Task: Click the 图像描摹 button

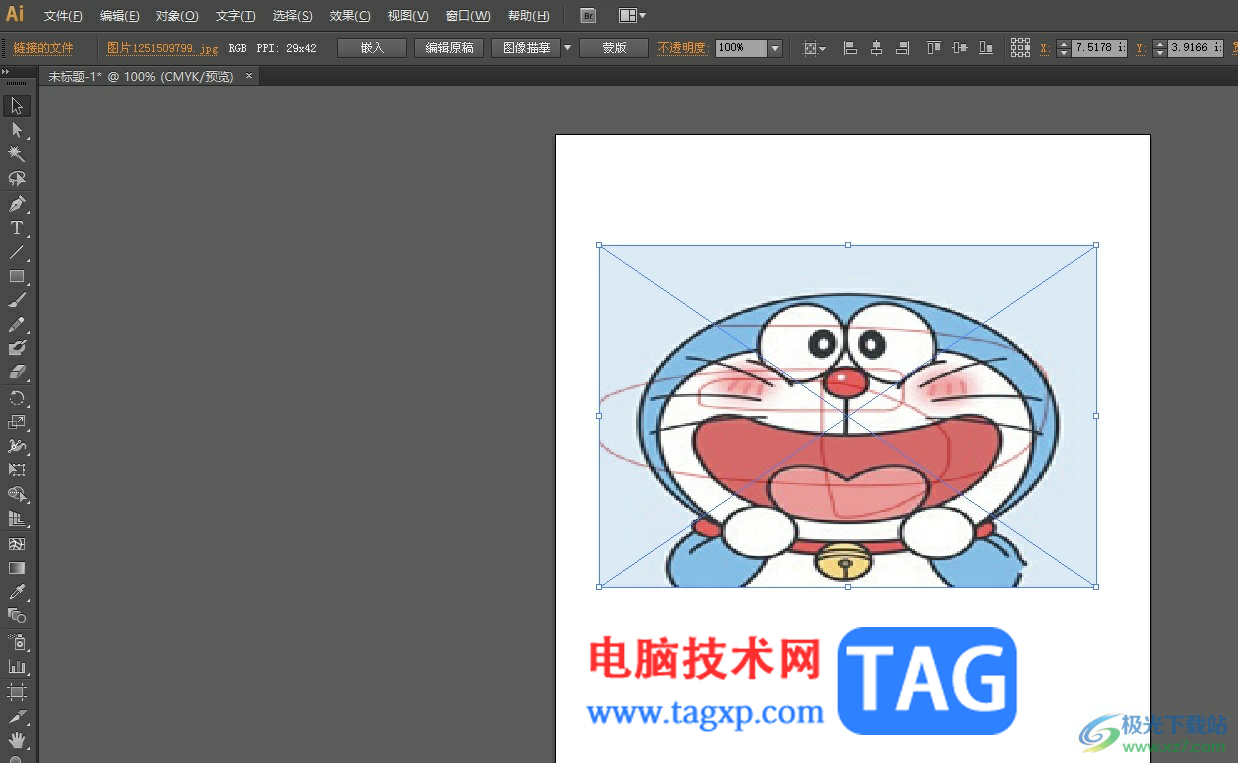Action: (526, 48)
